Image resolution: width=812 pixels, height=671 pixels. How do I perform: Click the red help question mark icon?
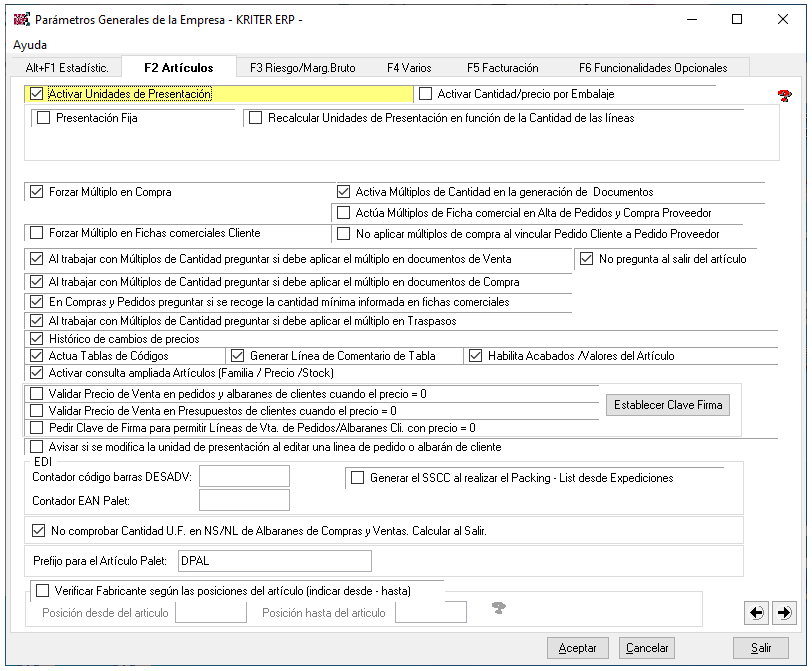pos(785,95)
